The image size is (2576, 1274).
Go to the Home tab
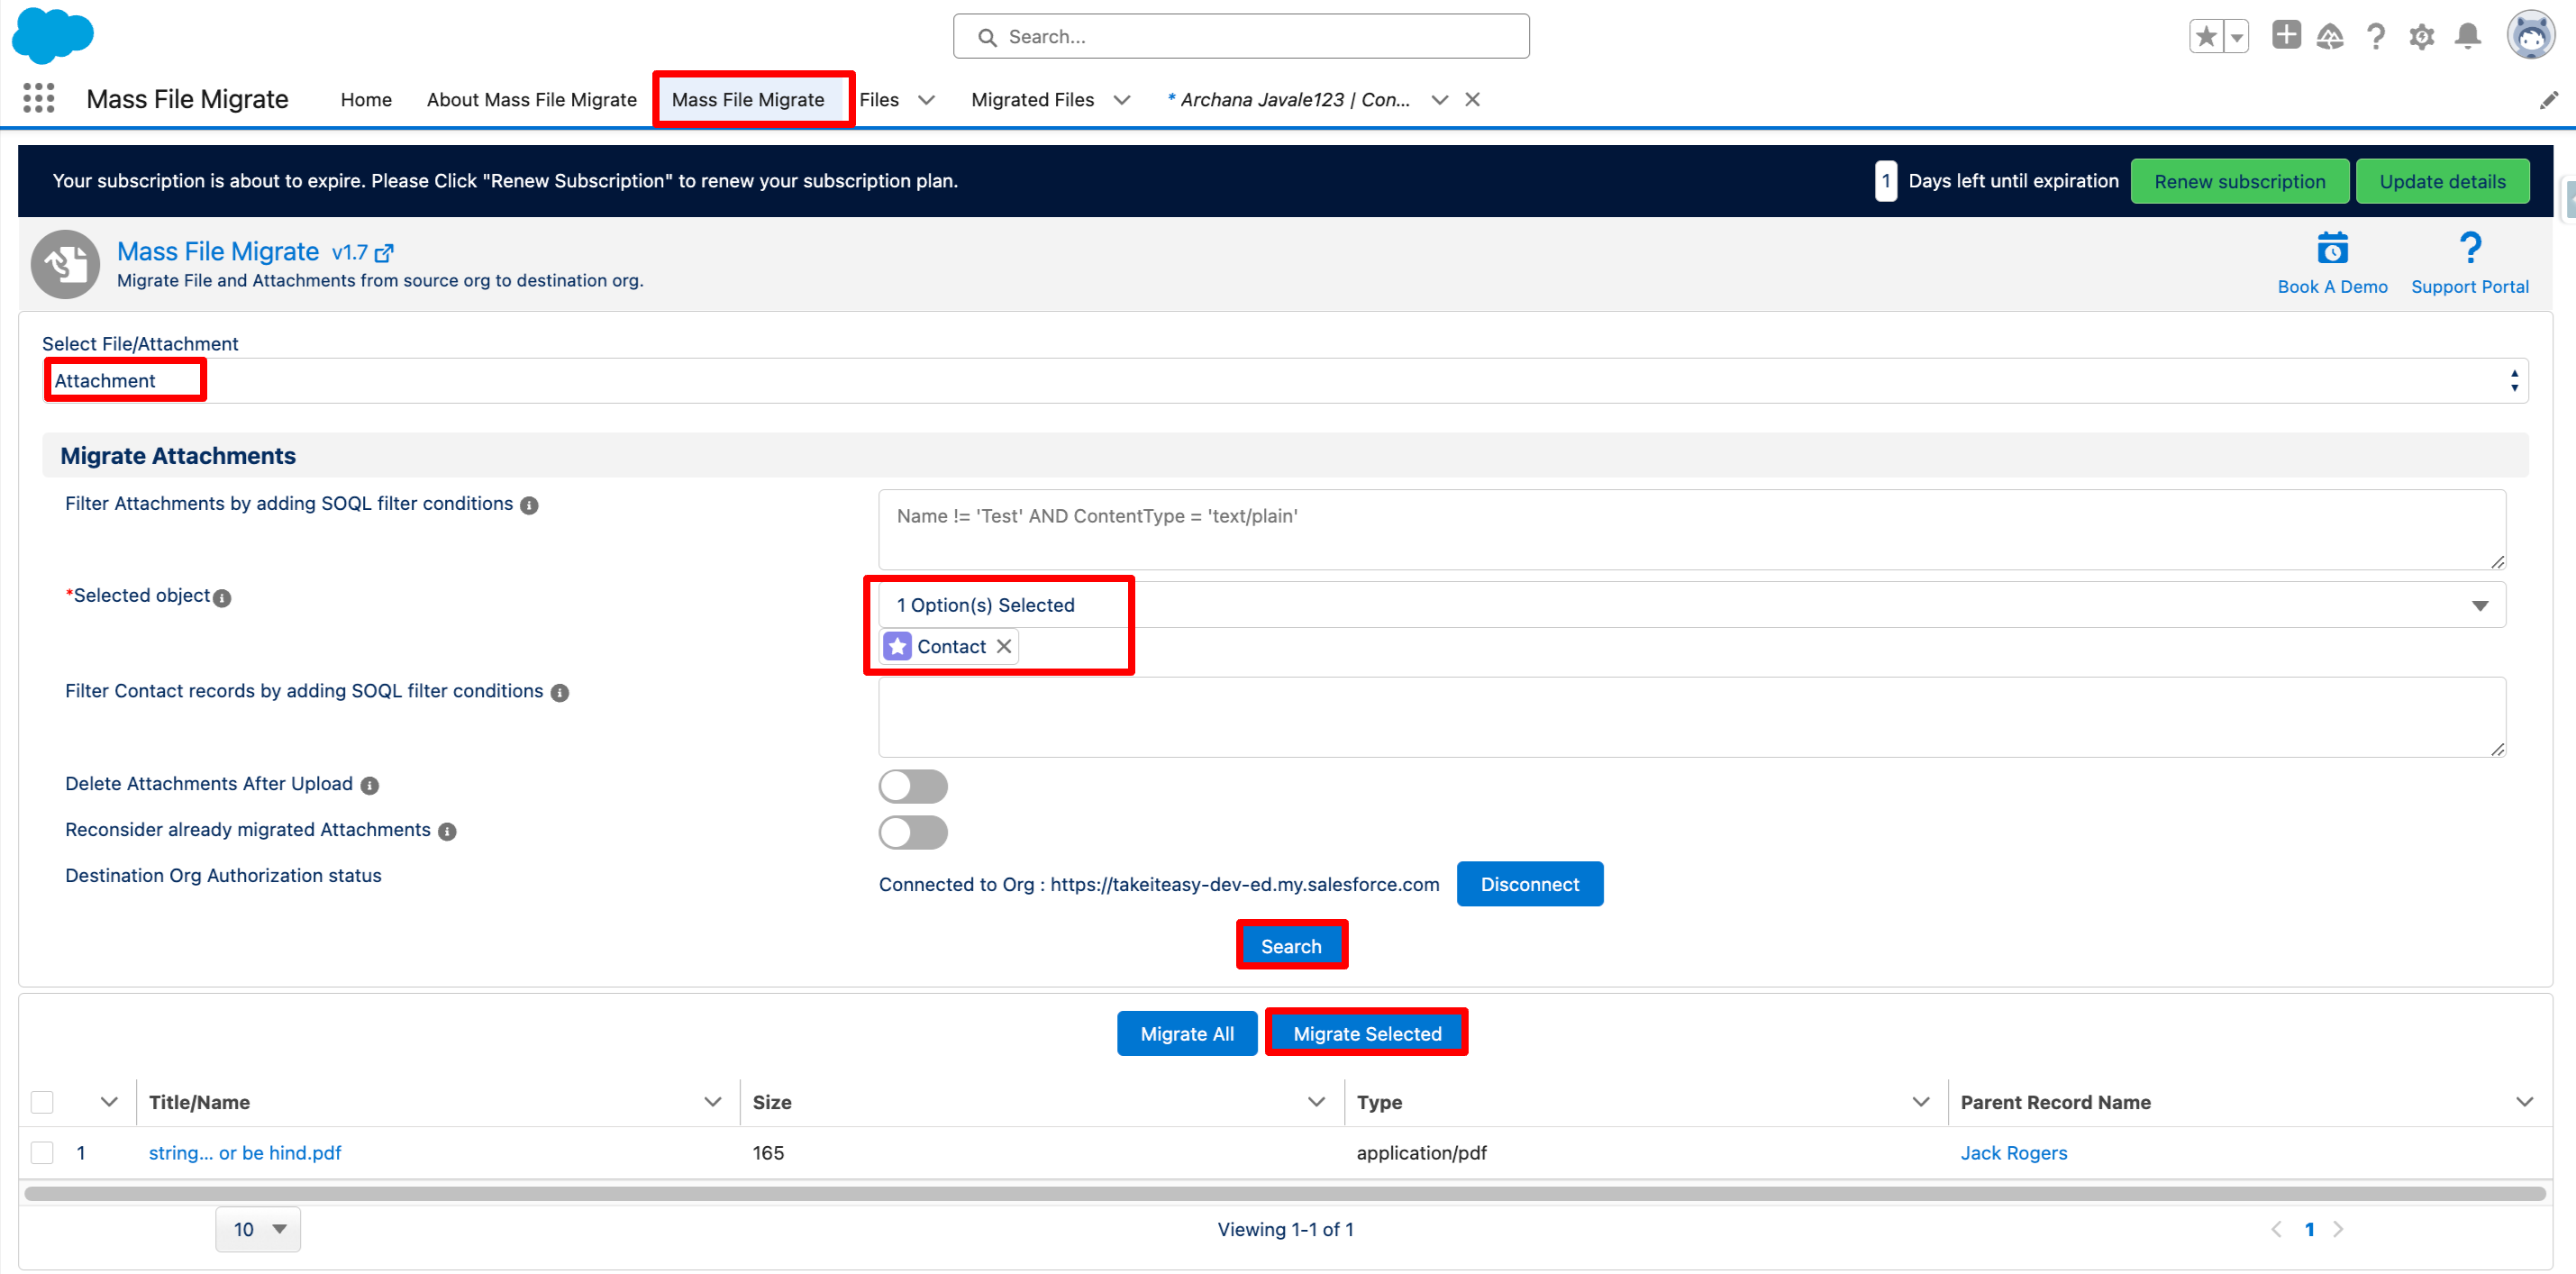[x=366, y=100]
